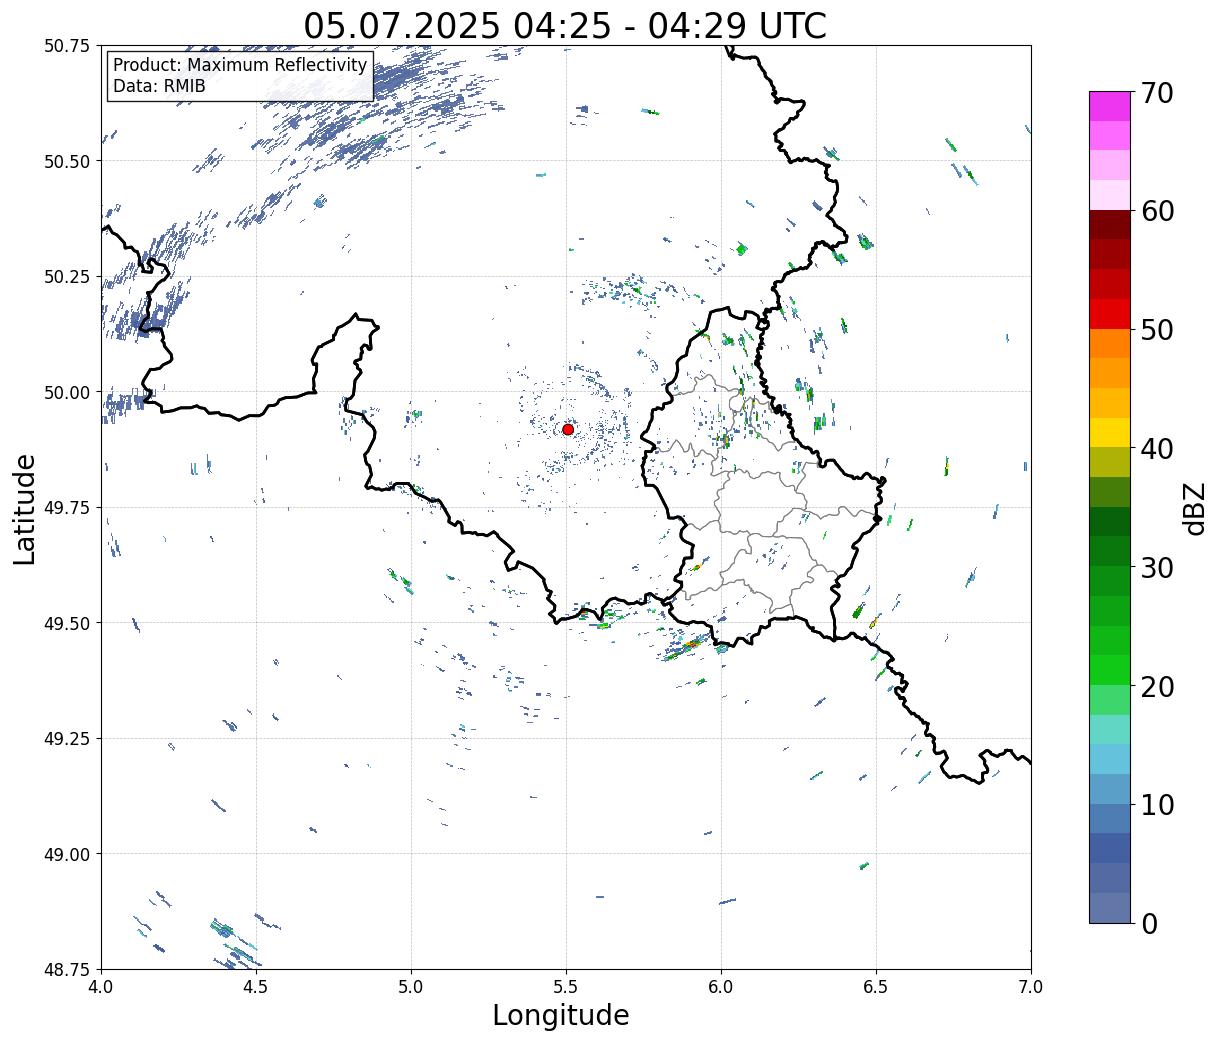Click the 'dBZ' colorbar label

(1193, 508)
